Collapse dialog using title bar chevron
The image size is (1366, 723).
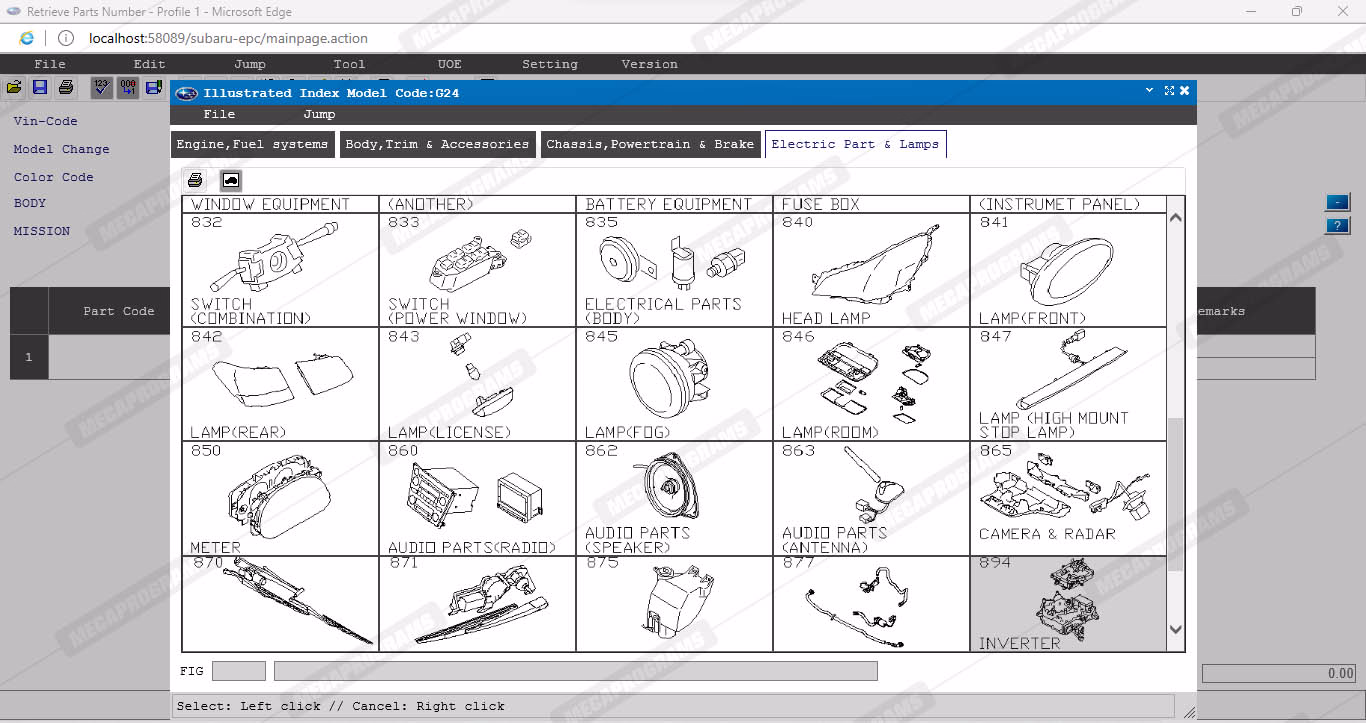click(x=1150, y=91)
